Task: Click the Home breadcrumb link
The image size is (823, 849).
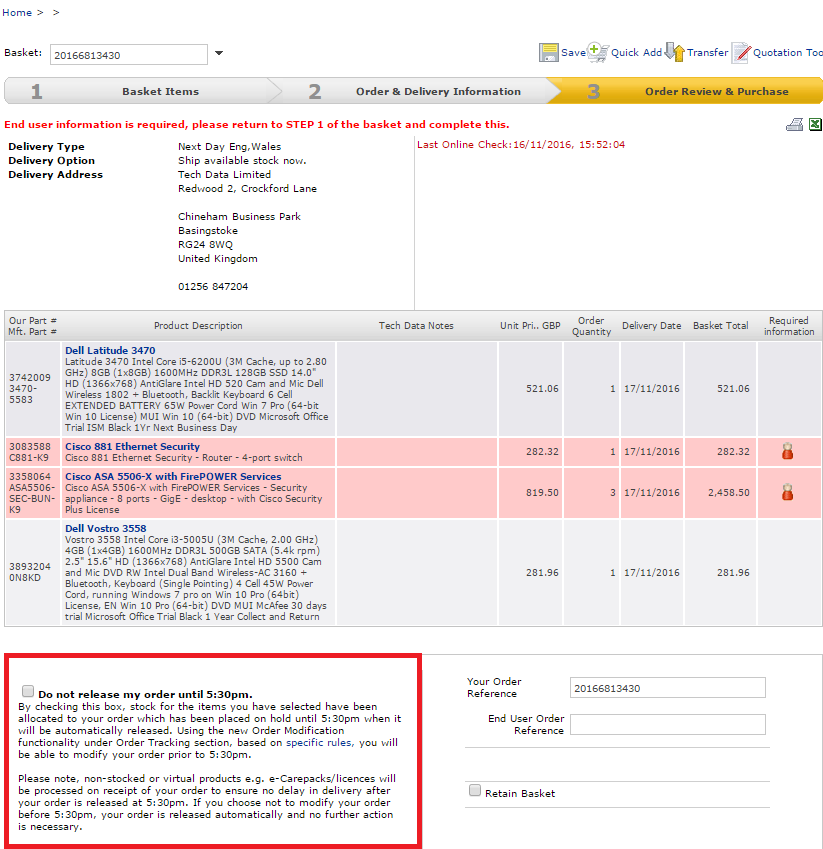Action: coord(17,13)
